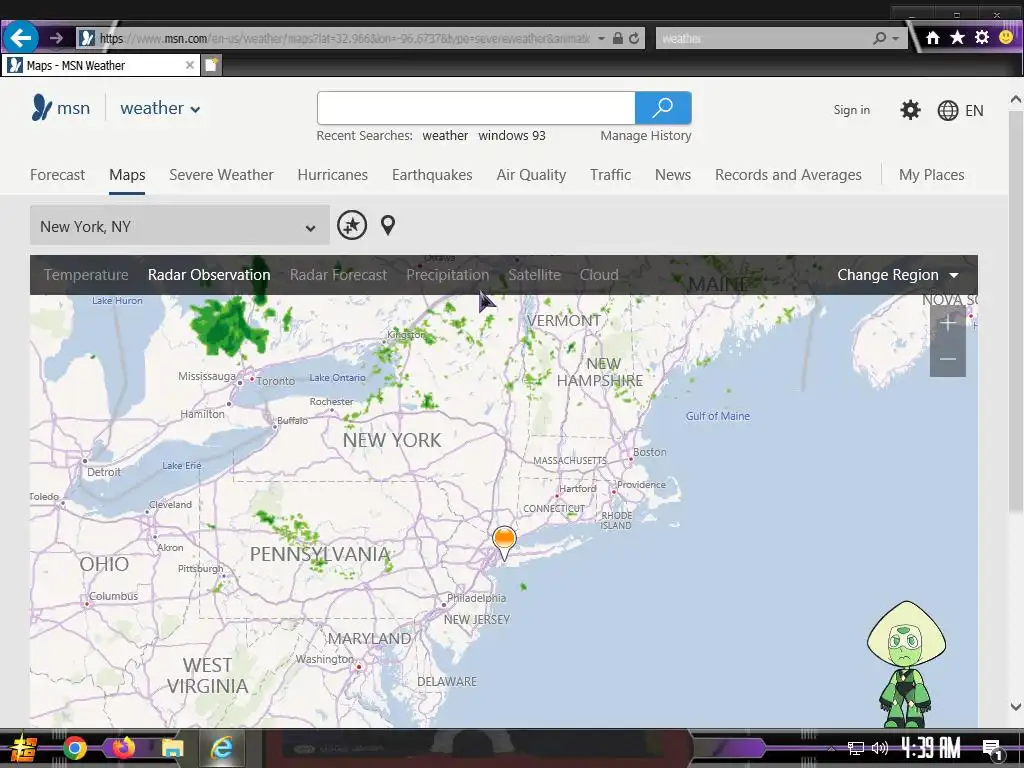Zoom in the map with plus button
The height and width of the screenshot is (768, 1024).
pyautogui.click(x=948, y=323)
